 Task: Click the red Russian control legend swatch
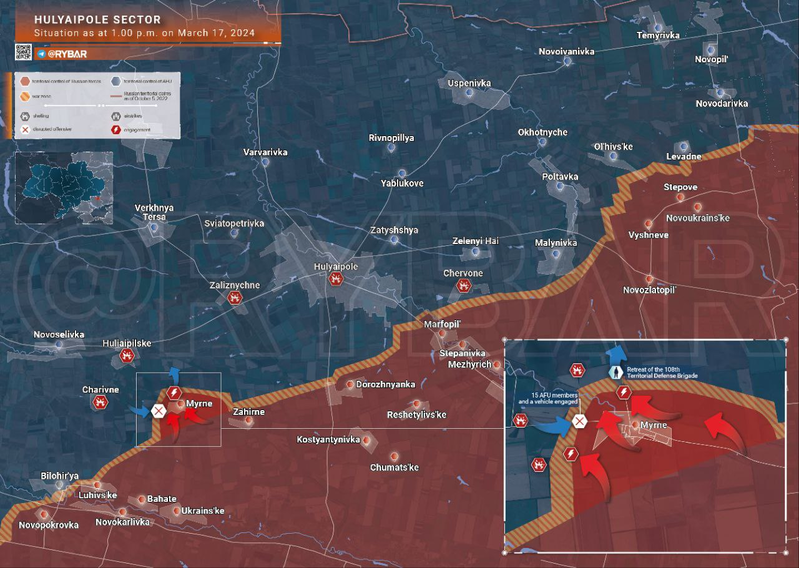[x=23, y=82]
